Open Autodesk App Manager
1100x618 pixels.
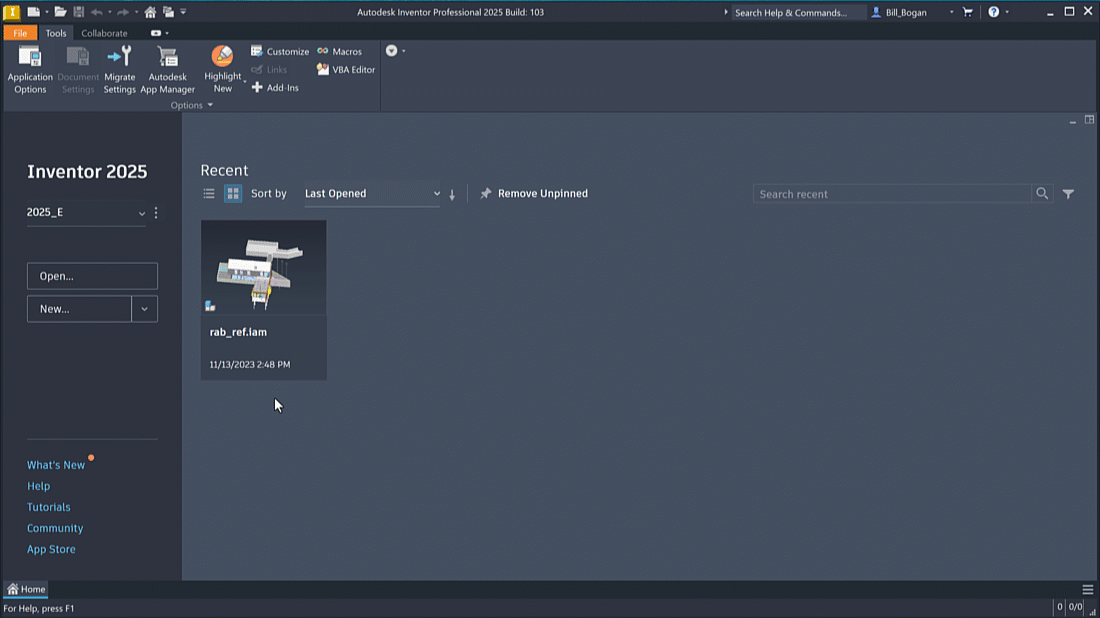coord(167,69)
